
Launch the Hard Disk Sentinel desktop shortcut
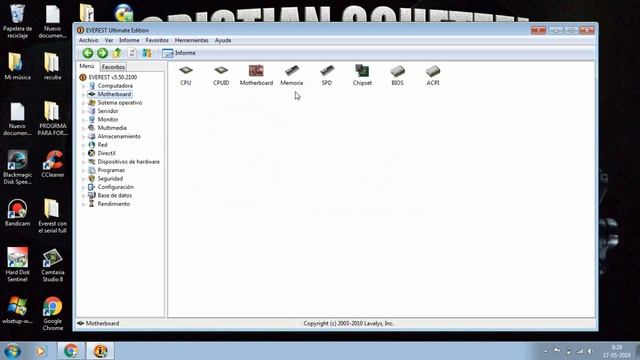(x=17, y=264)
